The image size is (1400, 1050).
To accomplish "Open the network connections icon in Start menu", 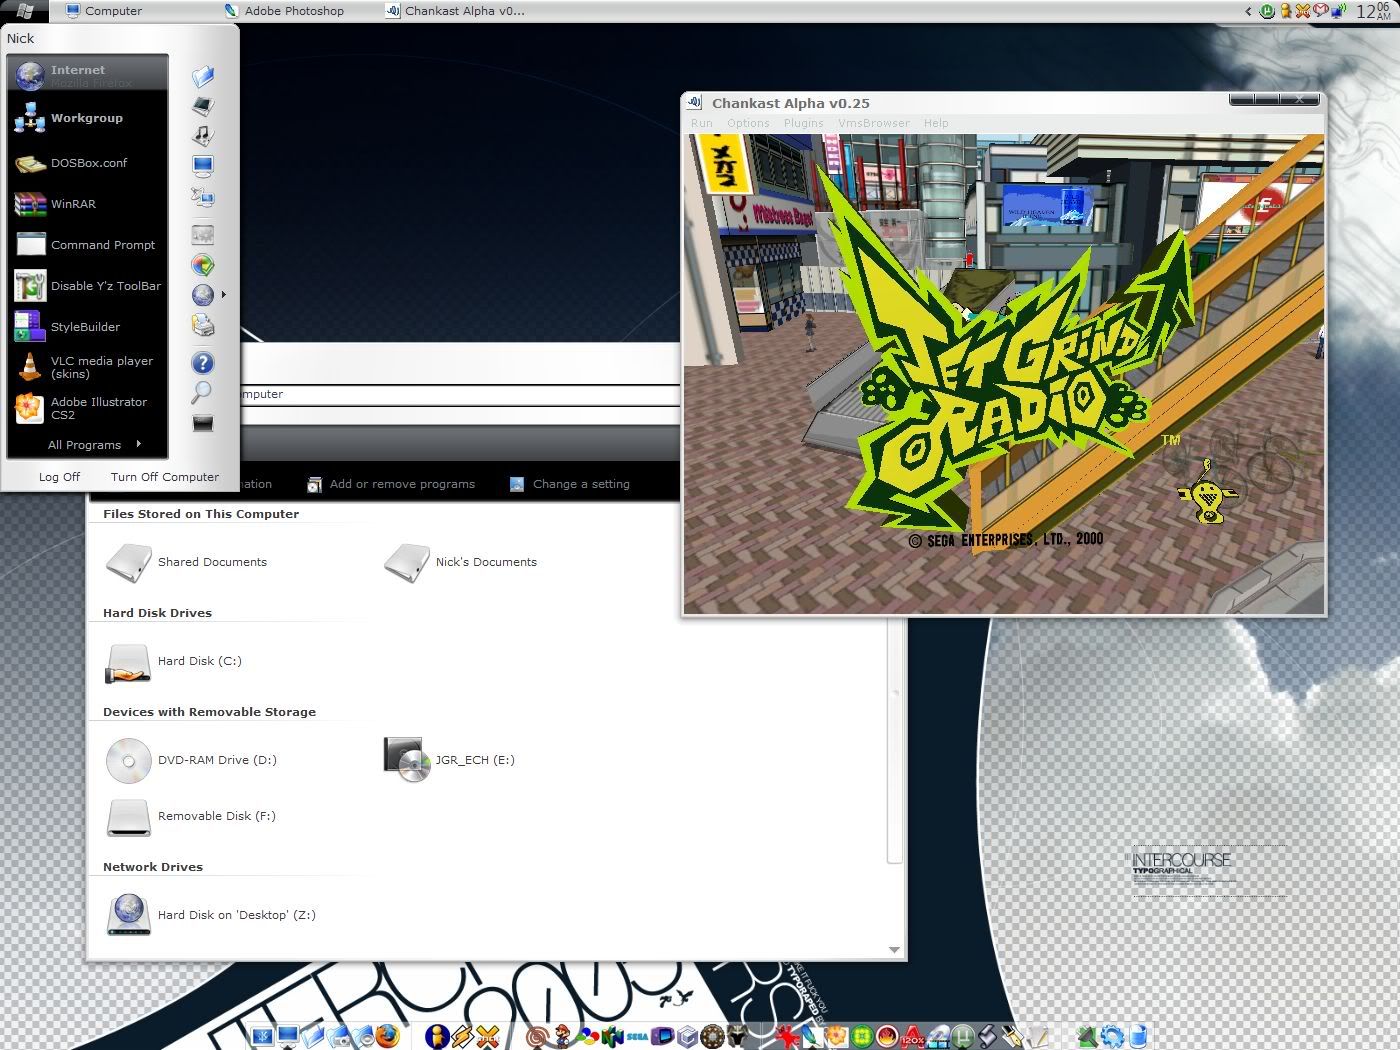I will pos(203,196).
